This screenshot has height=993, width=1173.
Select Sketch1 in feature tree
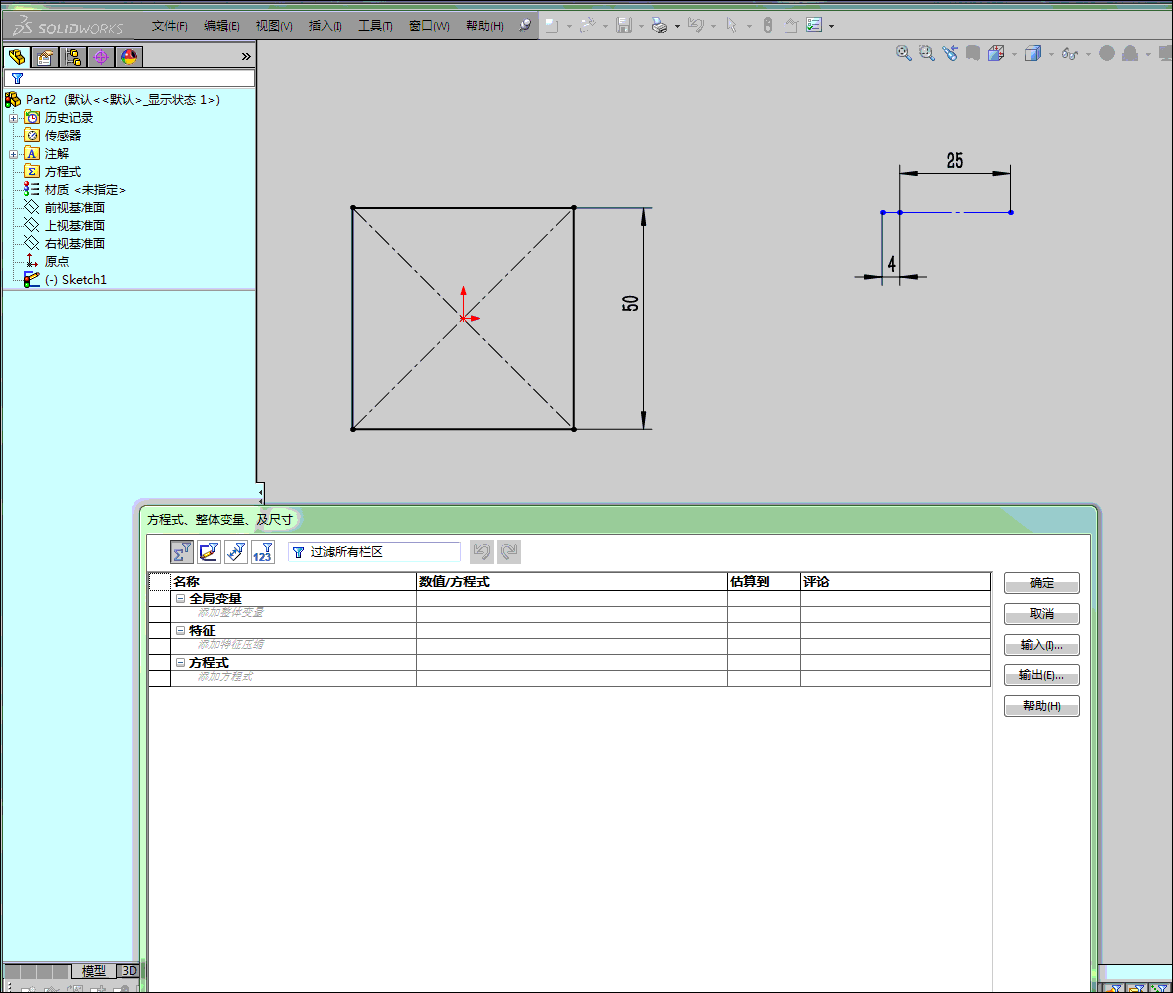(66, 279)
